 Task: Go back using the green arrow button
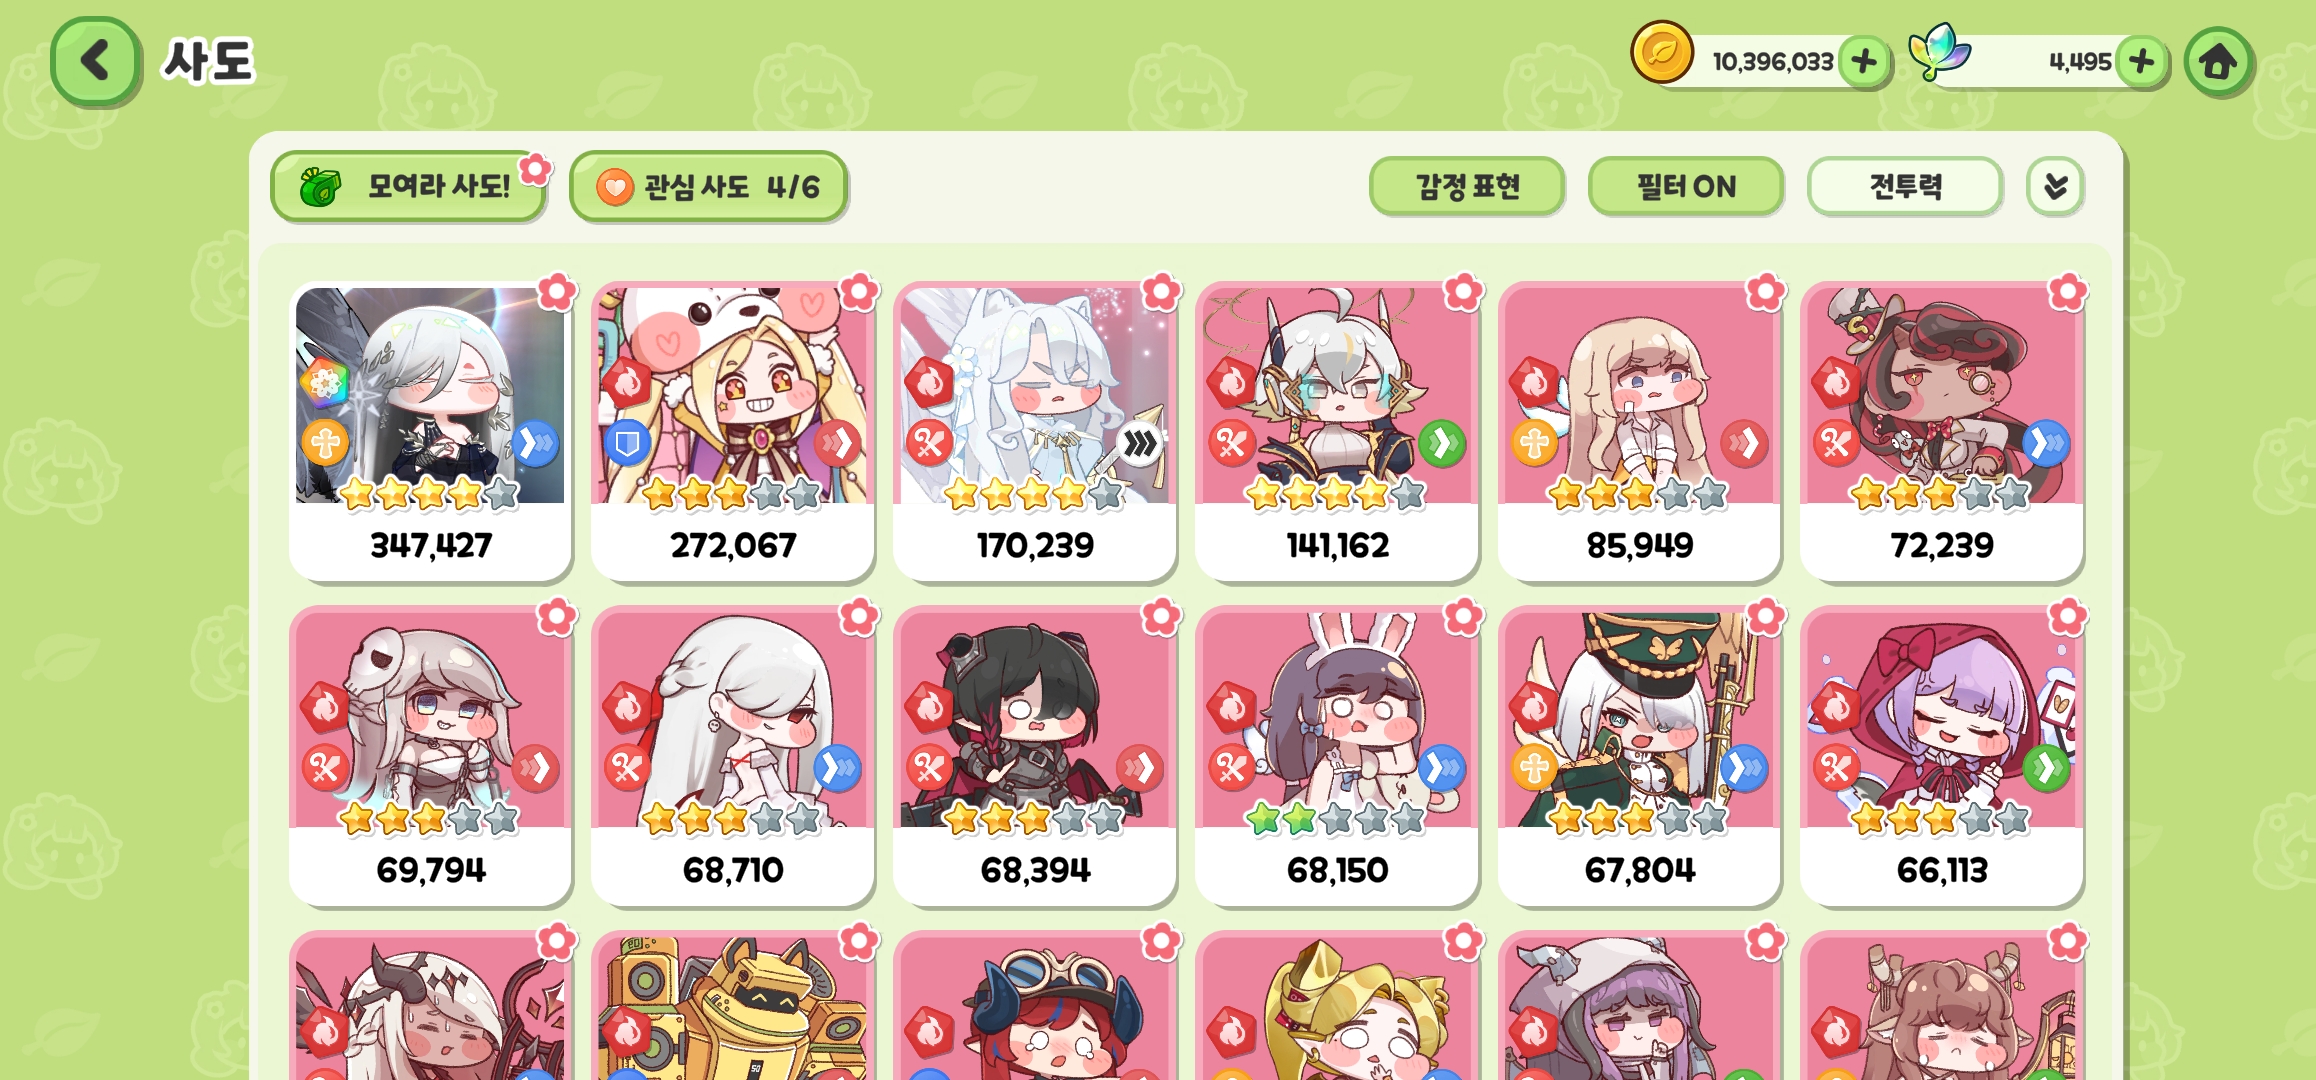pos(95,60)
